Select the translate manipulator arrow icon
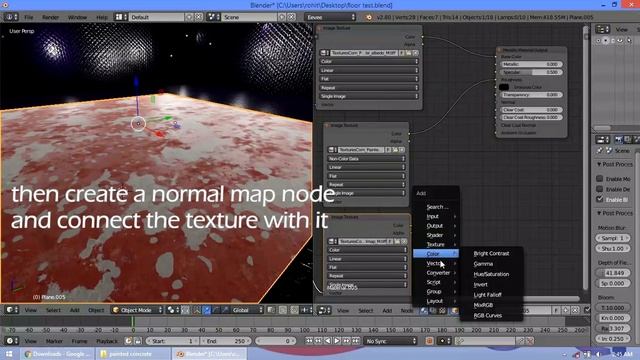 [207, 310]
